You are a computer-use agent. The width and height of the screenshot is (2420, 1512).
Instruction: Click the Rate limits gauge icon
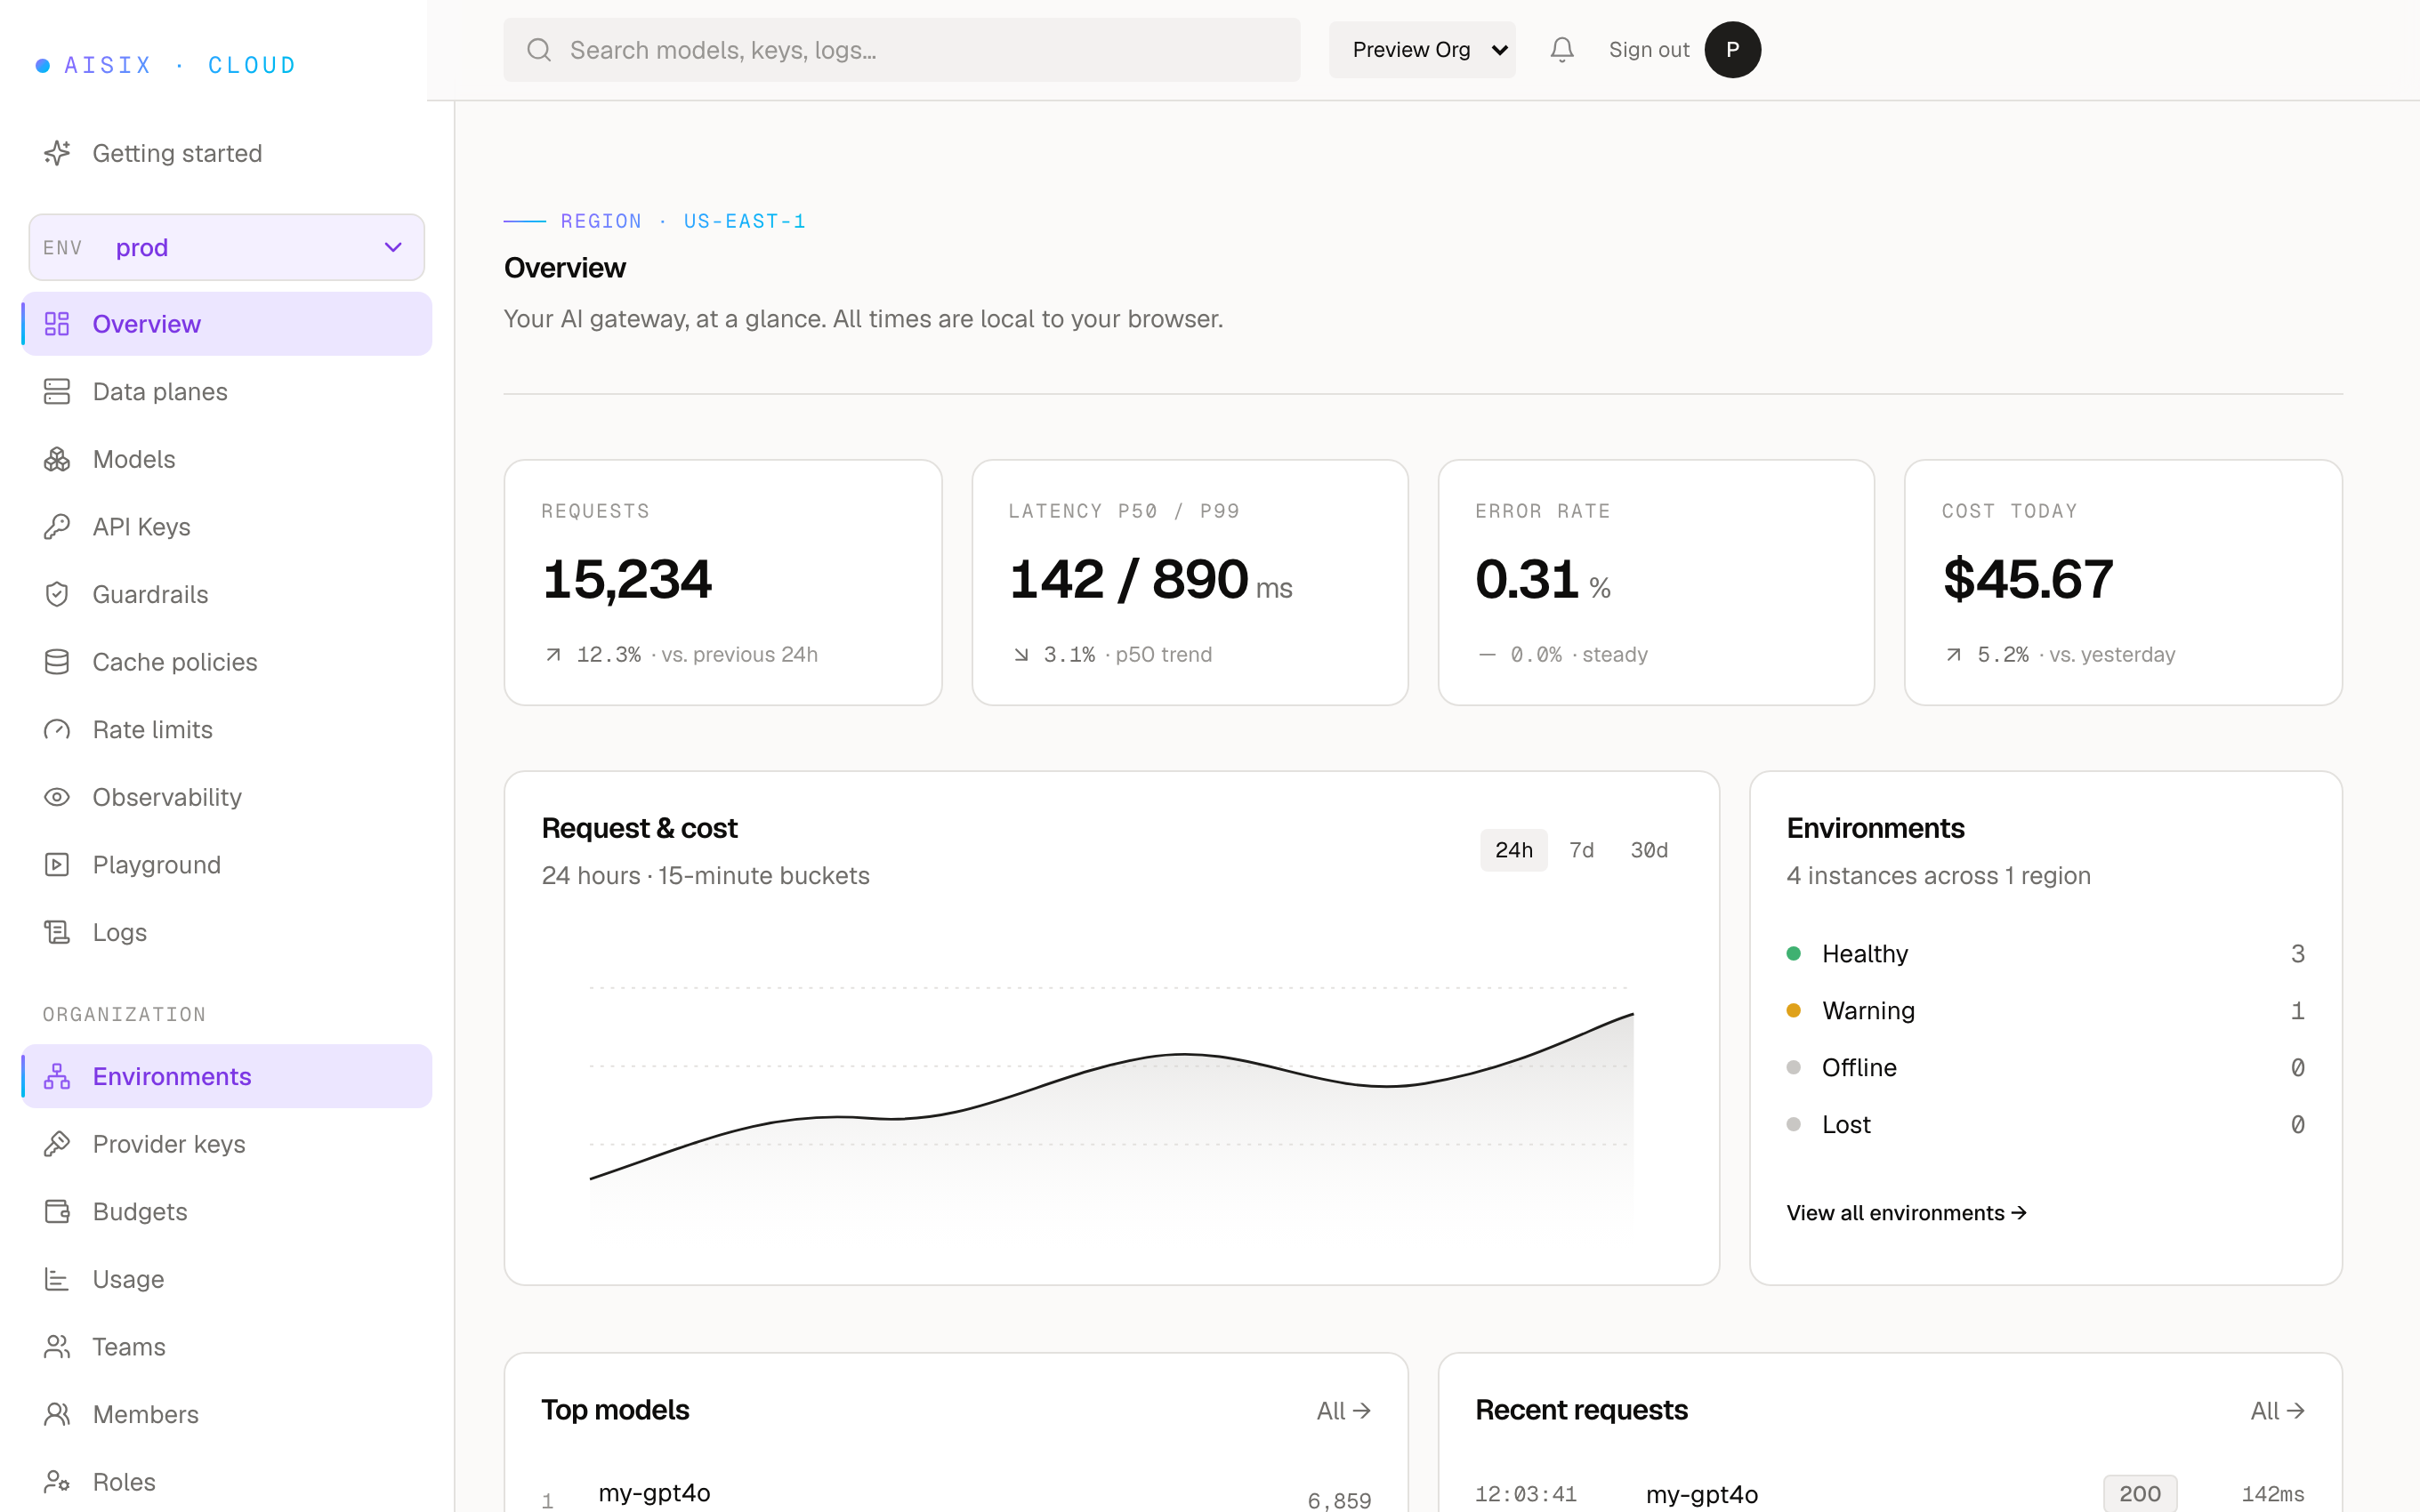[x=57, y=729]
